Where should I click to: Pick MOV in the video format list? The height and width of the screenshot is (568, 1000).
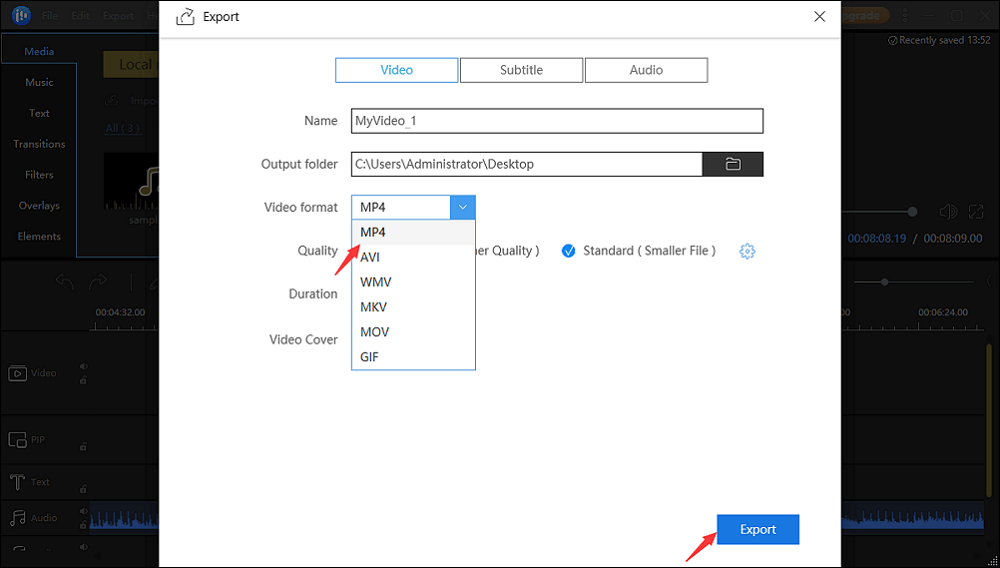pyautogui.click(x=375, y=332)
